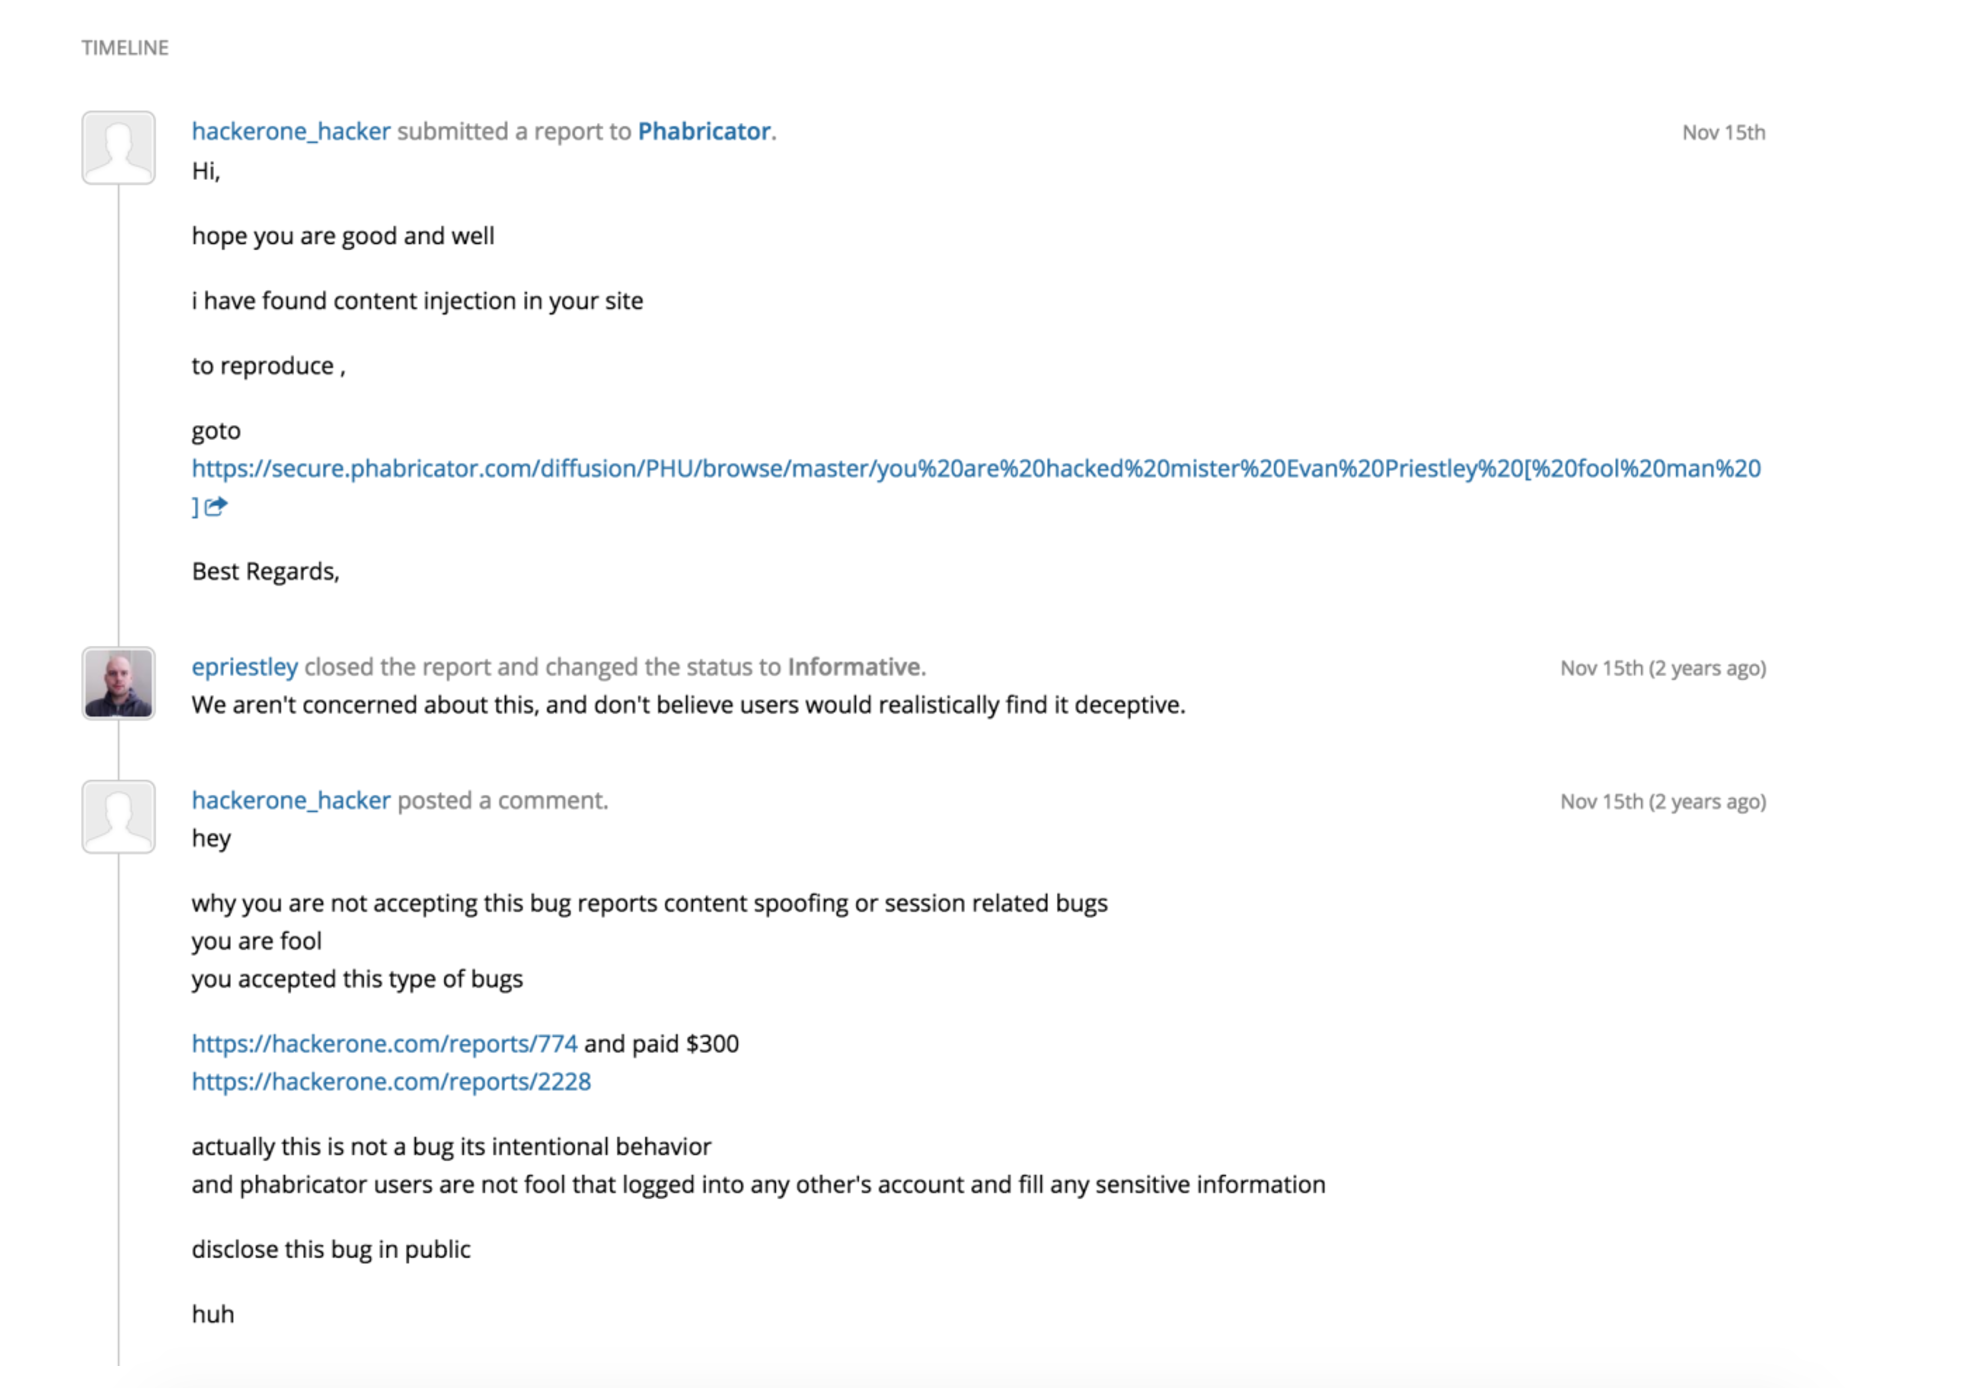The width and height of the screenshot is (1986, 1388).
Task: Click epriestley's profile photo
Action: [118, 684]
